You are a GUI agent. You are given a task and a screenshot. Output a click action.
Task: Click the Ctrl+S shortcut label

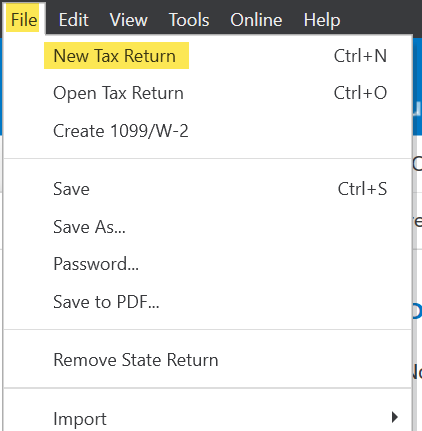coord(362,189)
